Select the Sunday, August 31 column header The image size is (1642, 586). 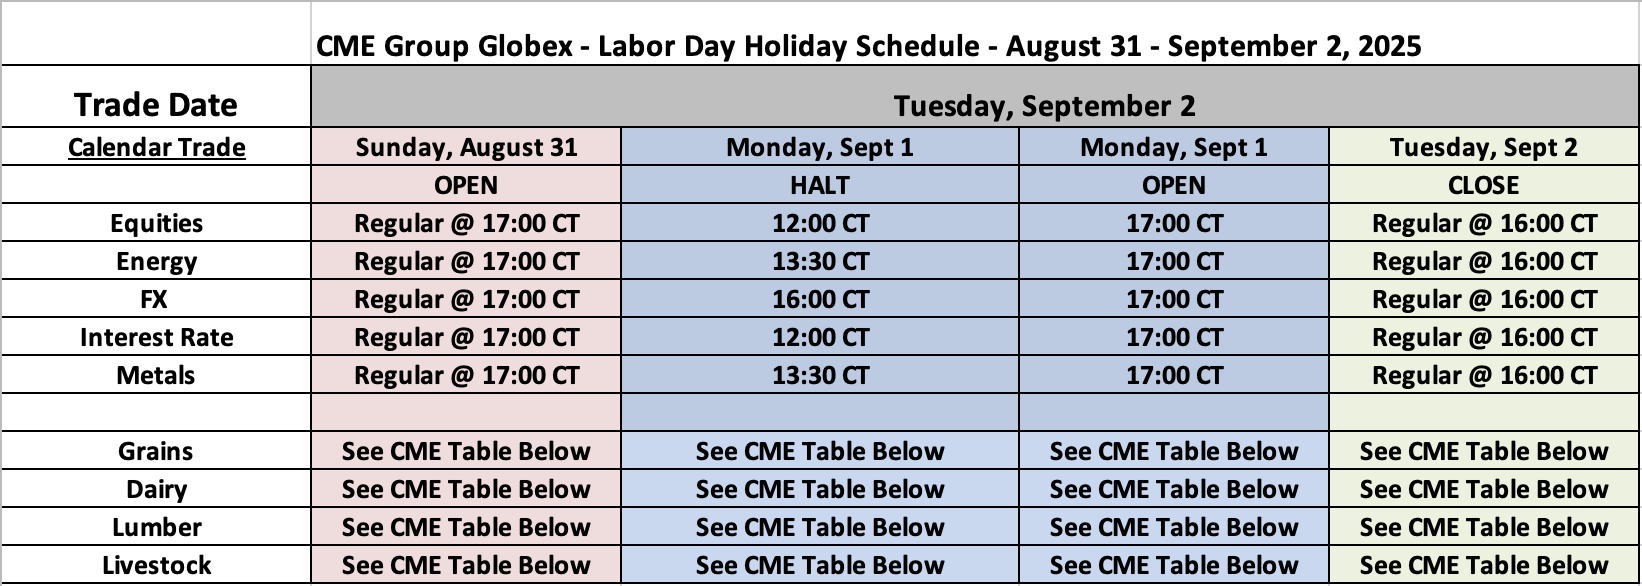coord(466,147)
